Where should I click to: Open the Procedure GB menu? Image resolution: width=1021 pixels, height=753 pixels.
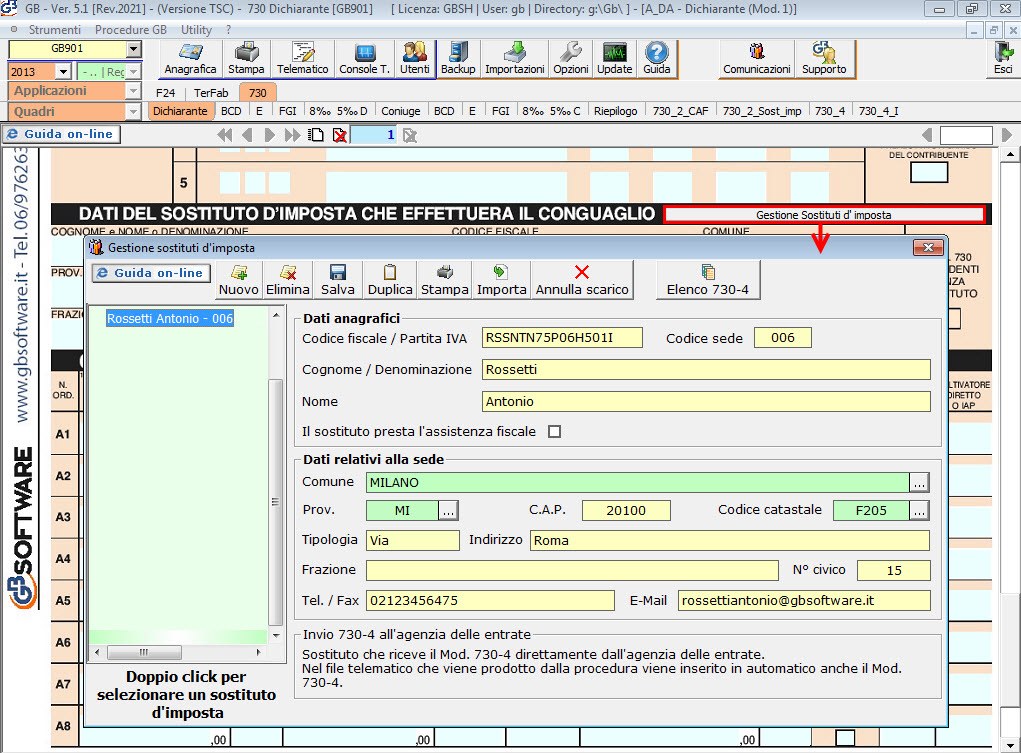coord(131,30)
